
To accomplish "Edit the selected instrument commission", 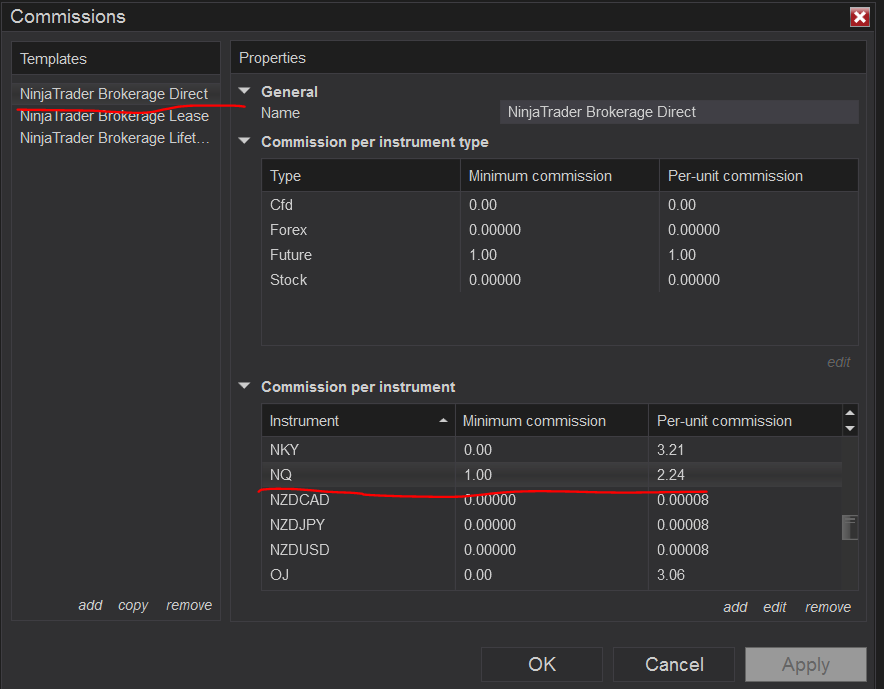I will point(775,607).
